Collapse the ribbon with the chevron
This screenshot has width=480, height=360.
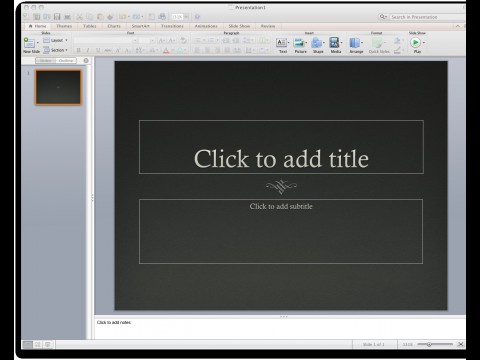(x=458, y=26)
